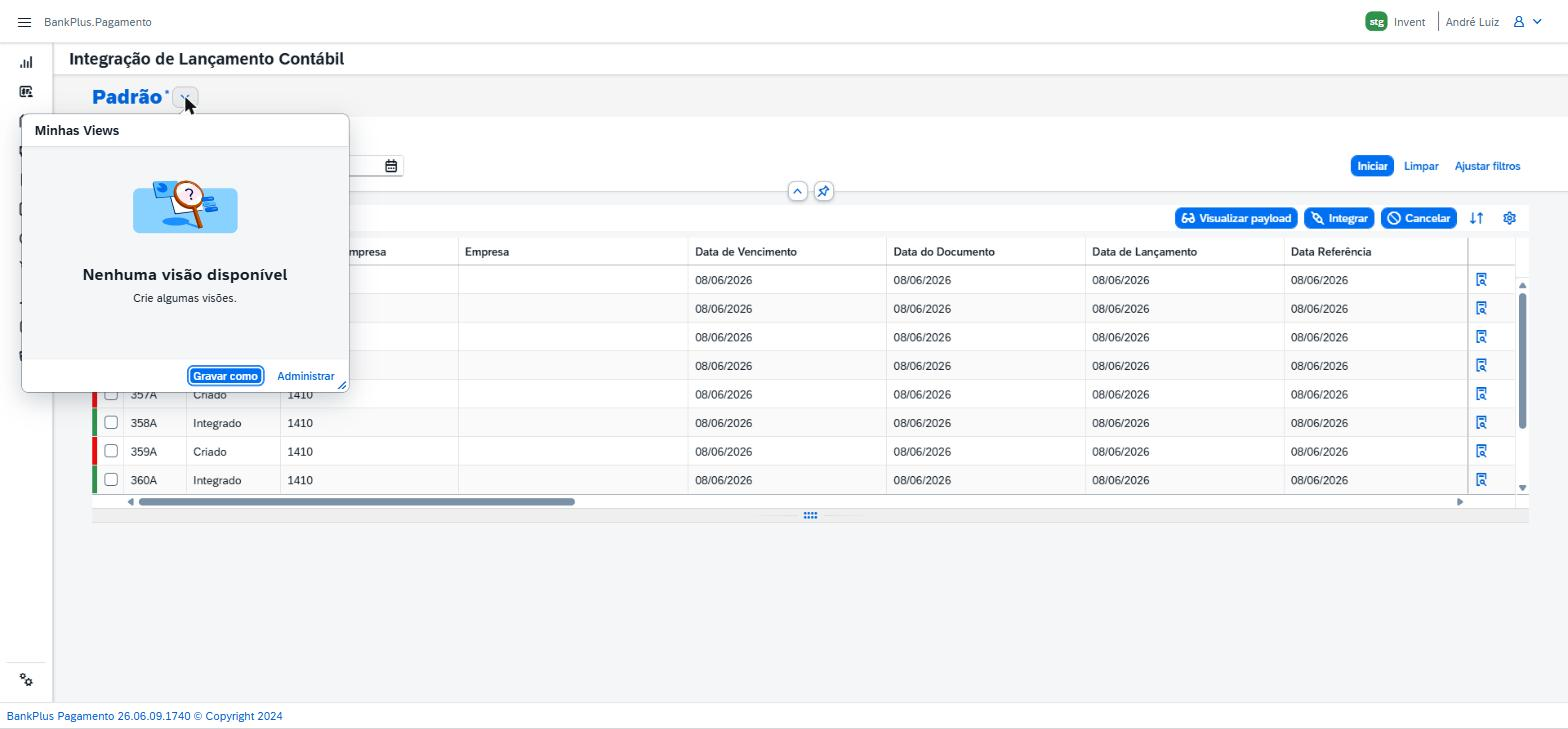
Task: Open details icon for row 360A
Action: pos(1482,480)
